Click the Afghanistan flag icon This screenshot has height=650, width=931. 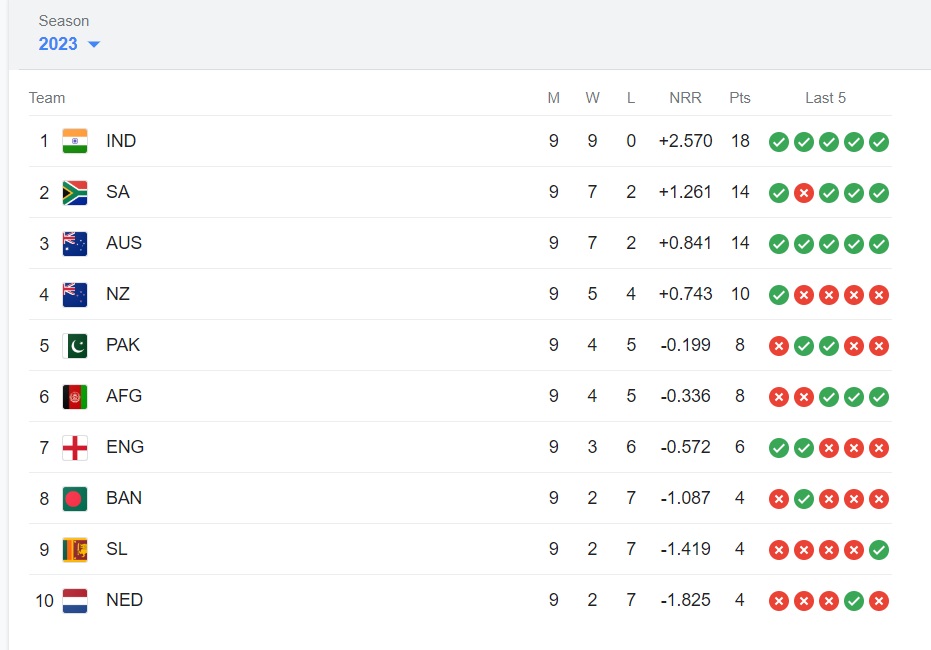(75, 397)
